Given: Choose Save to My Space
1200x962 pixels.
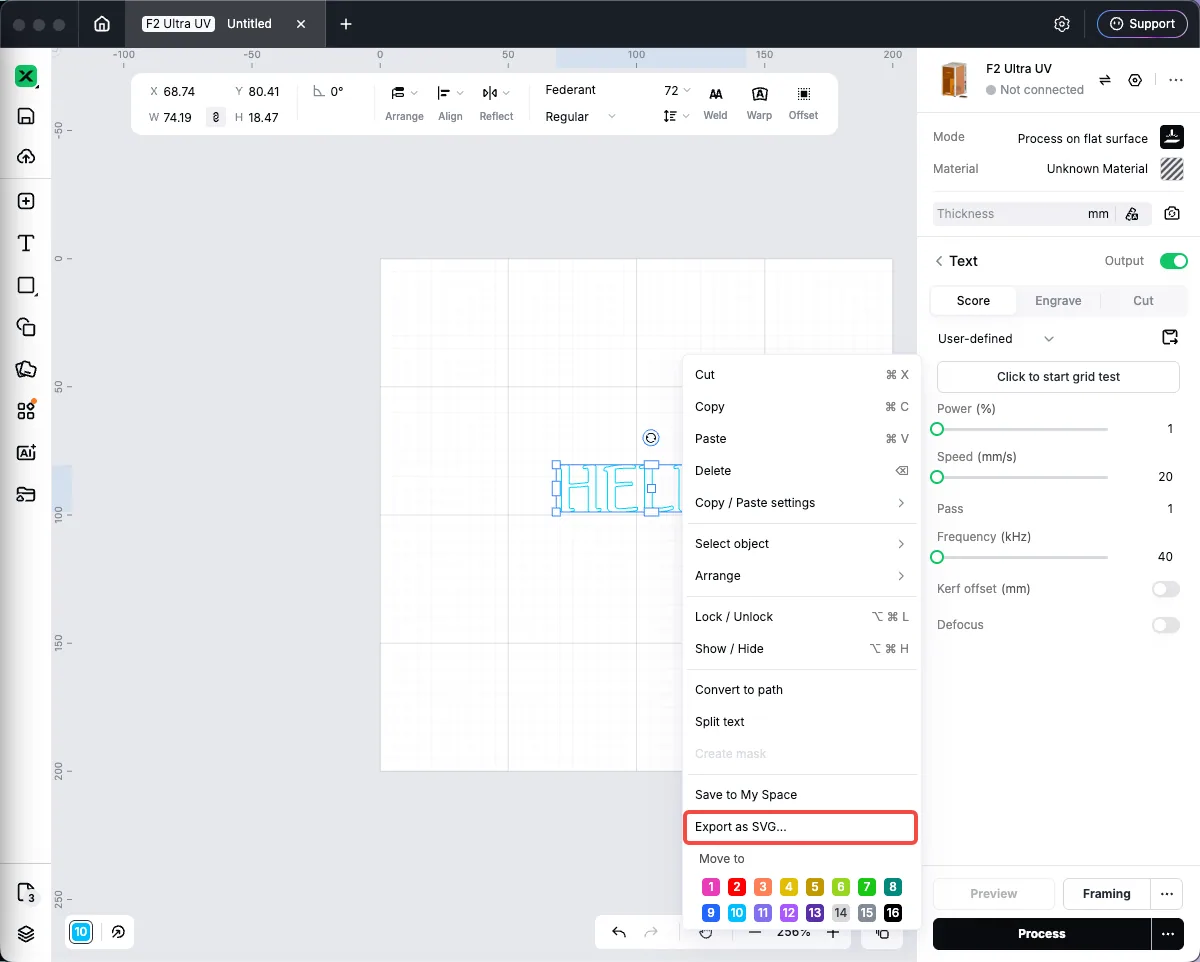Looking at the screenshot, I should [x=801, y=795].
